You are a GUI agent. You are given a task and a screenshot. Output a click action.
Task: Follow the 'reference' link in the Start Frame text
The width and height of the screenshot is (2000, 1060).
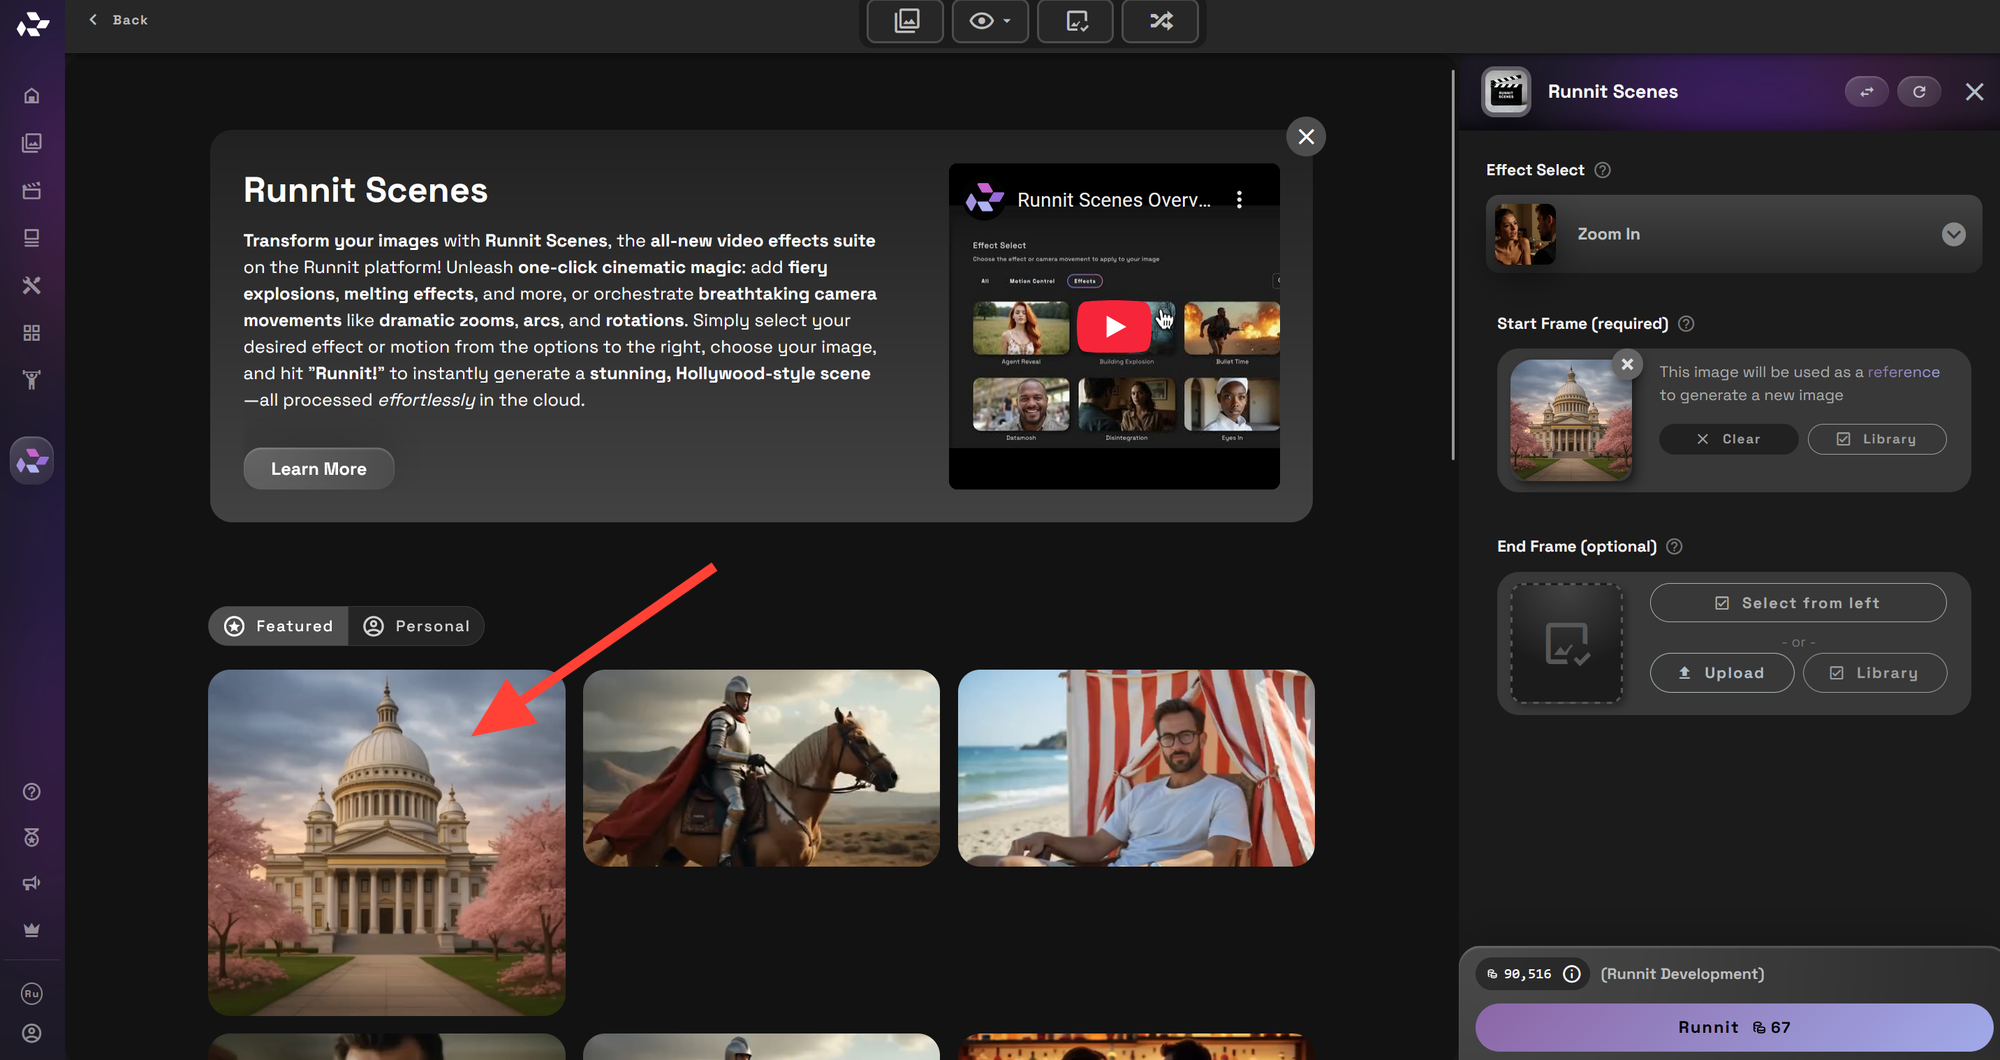pyautogui.click(x=1903, y=372)
